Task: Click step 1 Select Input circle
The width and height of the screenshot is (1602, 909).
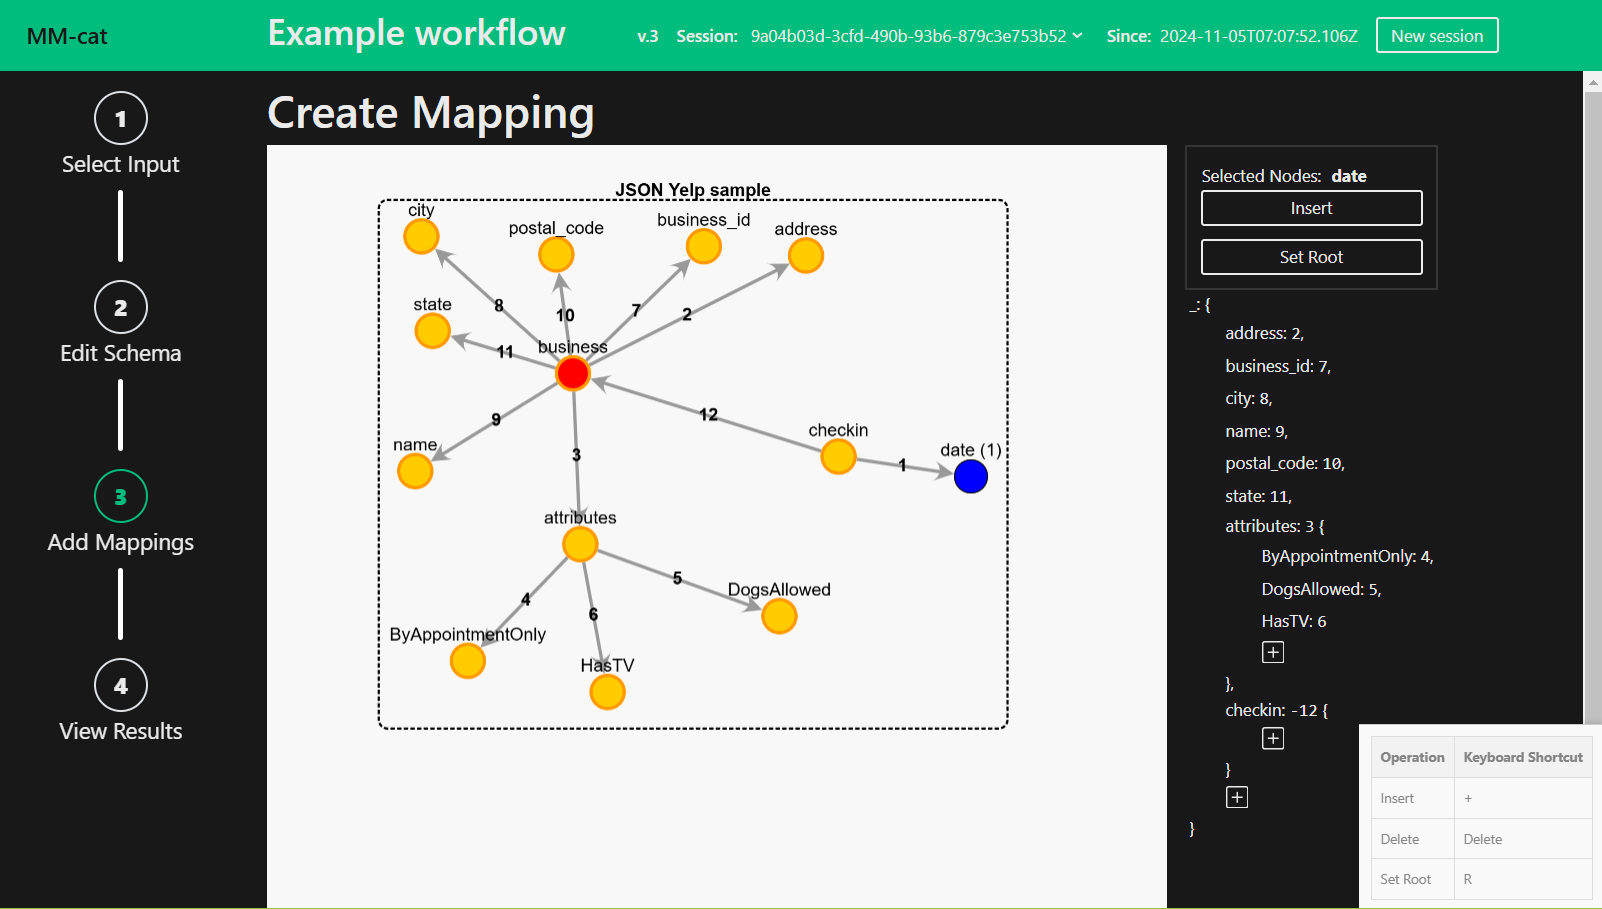Action: (x=121, y=118)
